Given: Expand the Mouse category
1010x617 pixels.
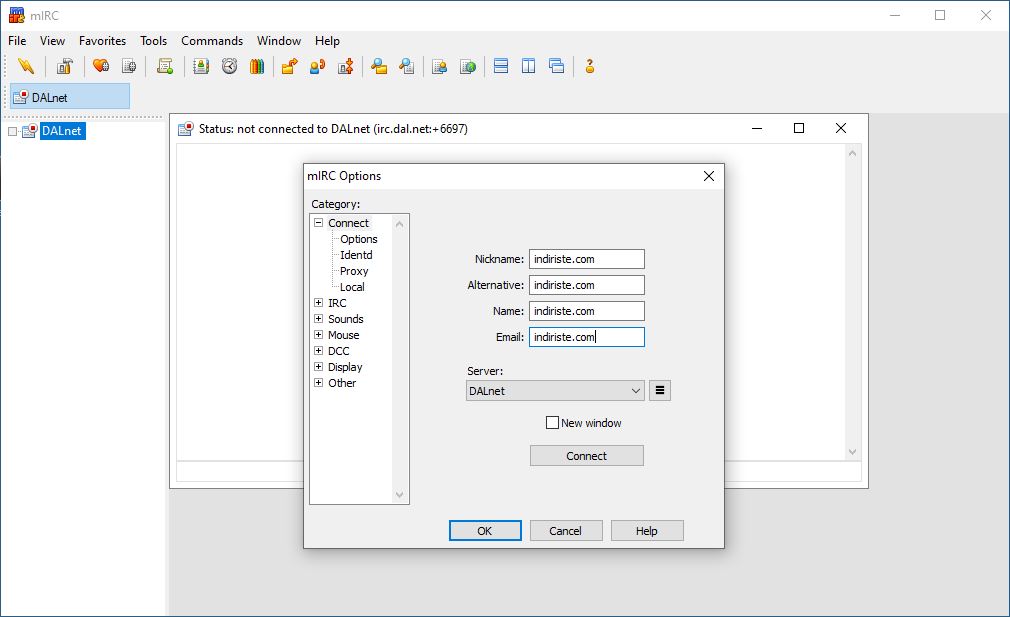Looking at the screenshot, I should point(318,335).
